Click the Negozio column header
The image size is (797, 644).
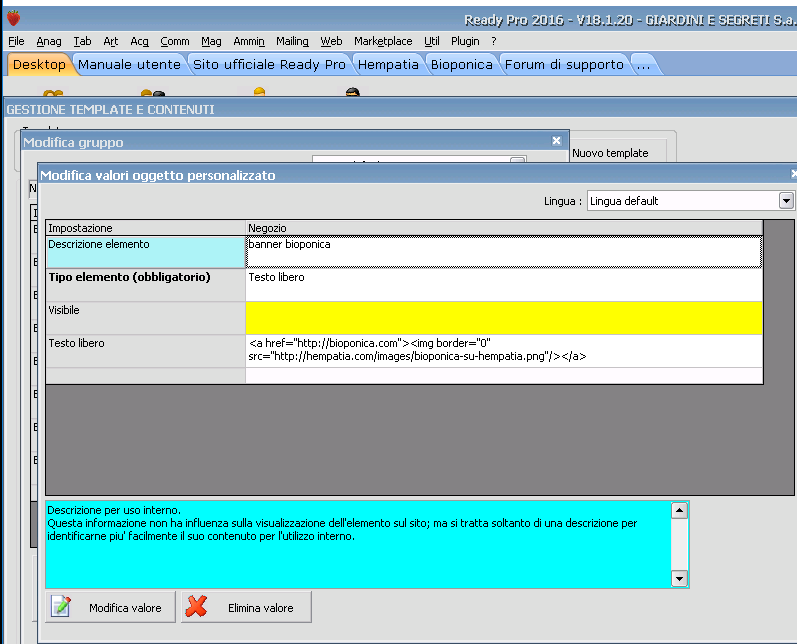coord(504,228)
